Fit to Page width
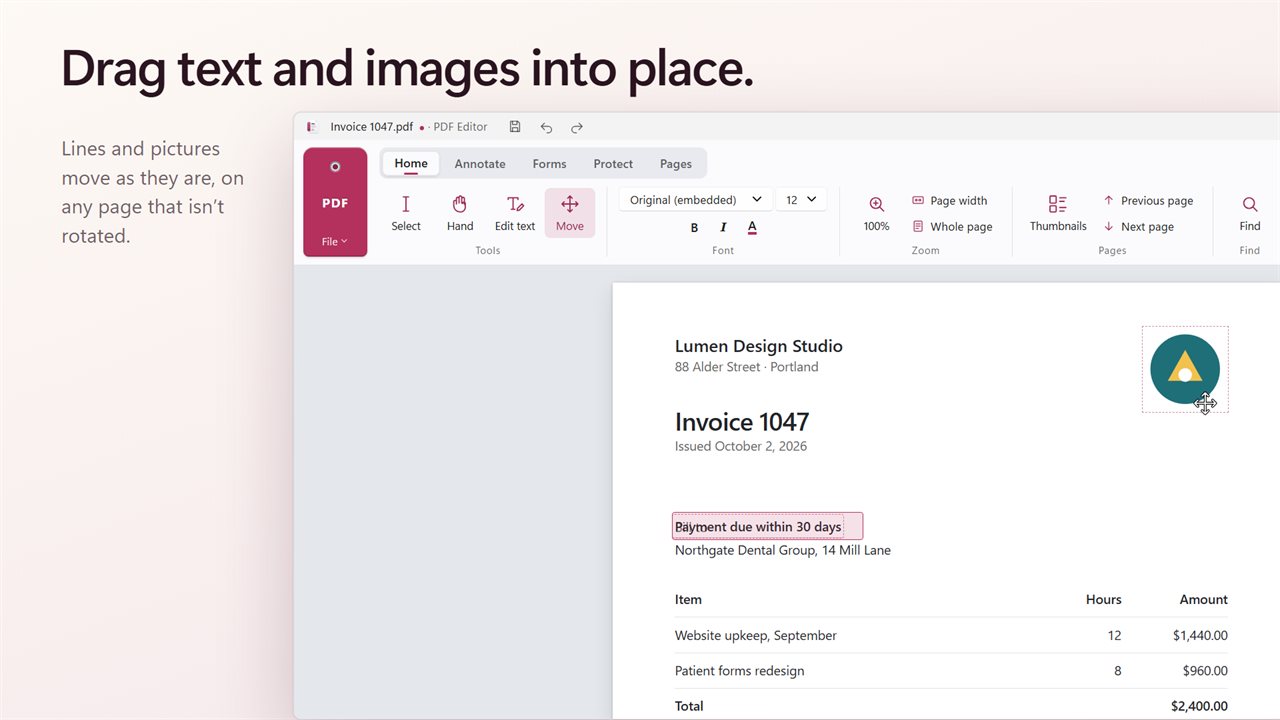The width and height of the screenshot is (1280, 720). pos(950,201)
